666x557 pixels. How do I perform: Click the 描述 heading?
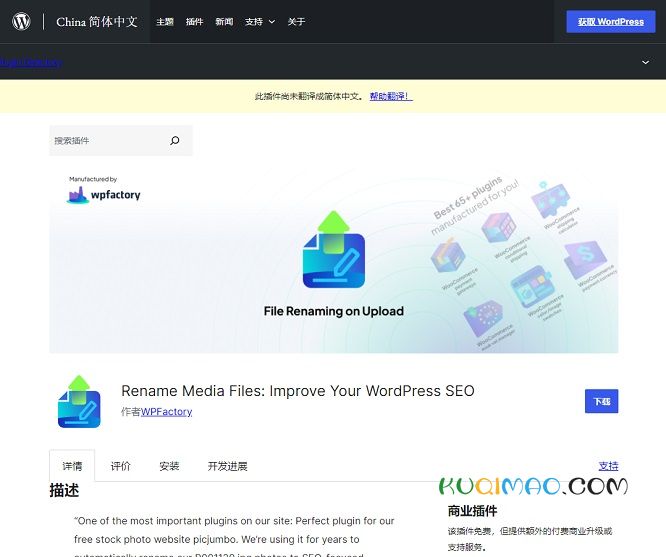64,490
